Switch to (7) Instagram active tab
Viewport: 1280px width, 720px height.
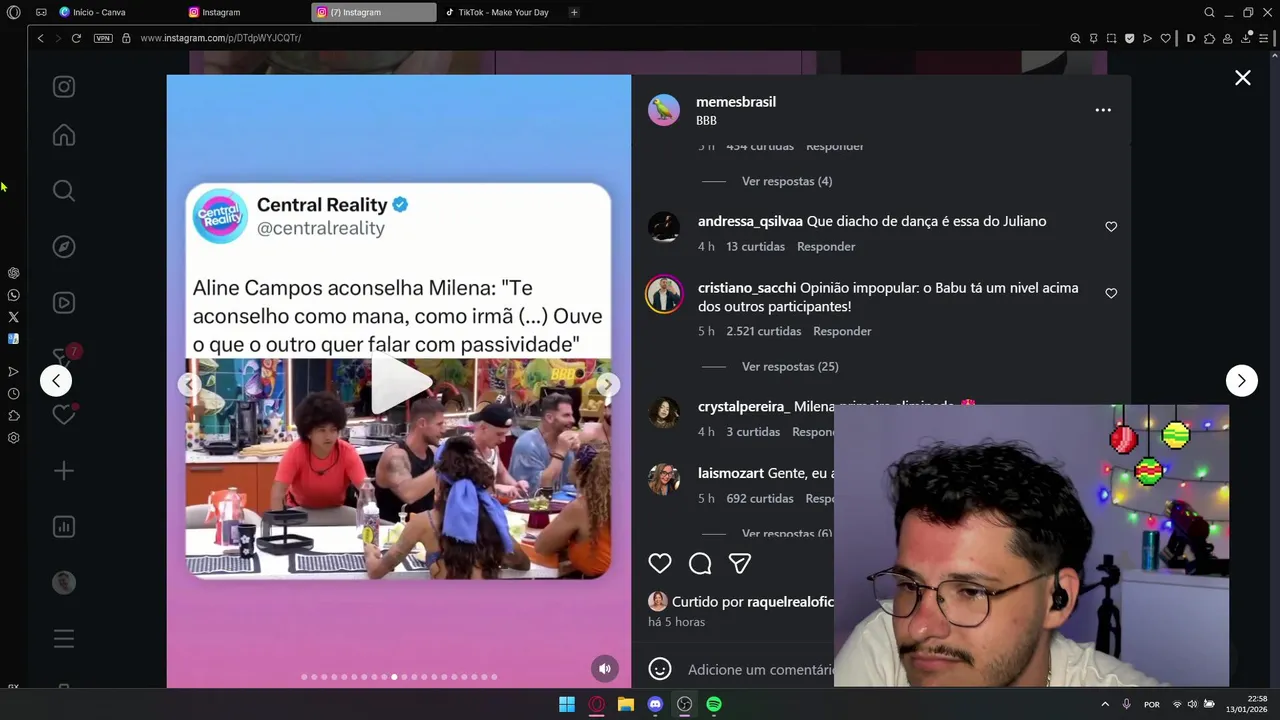point(374,12)
